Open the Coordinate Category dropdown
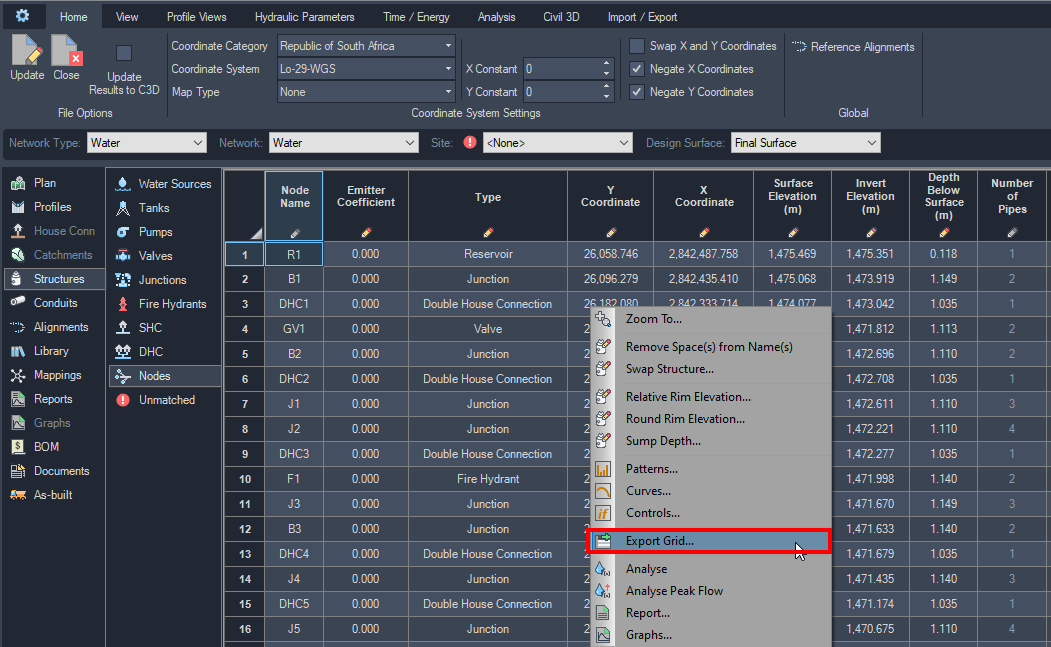Image resolution: width=1051 pixels, height=647 pixels. coord(366,46)
